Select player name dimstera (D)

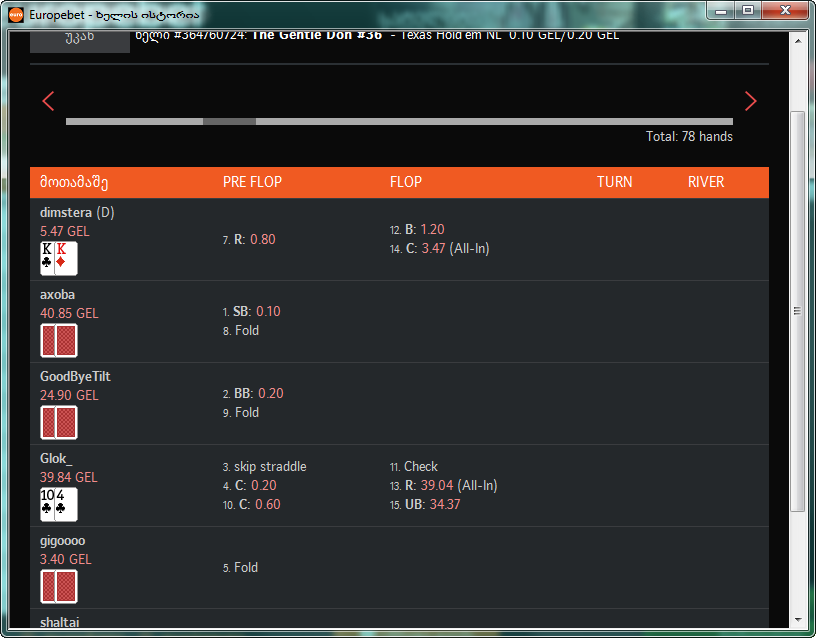click(77, 212)
